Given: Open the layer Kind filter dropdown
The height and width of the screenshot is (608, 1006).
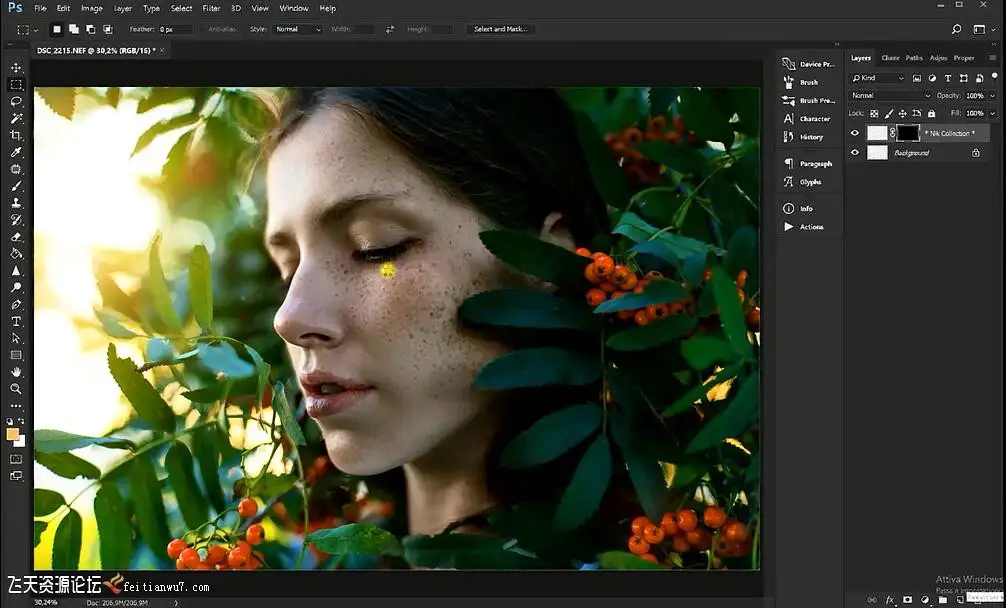Looking at the screenshot, I should point(879,78).
